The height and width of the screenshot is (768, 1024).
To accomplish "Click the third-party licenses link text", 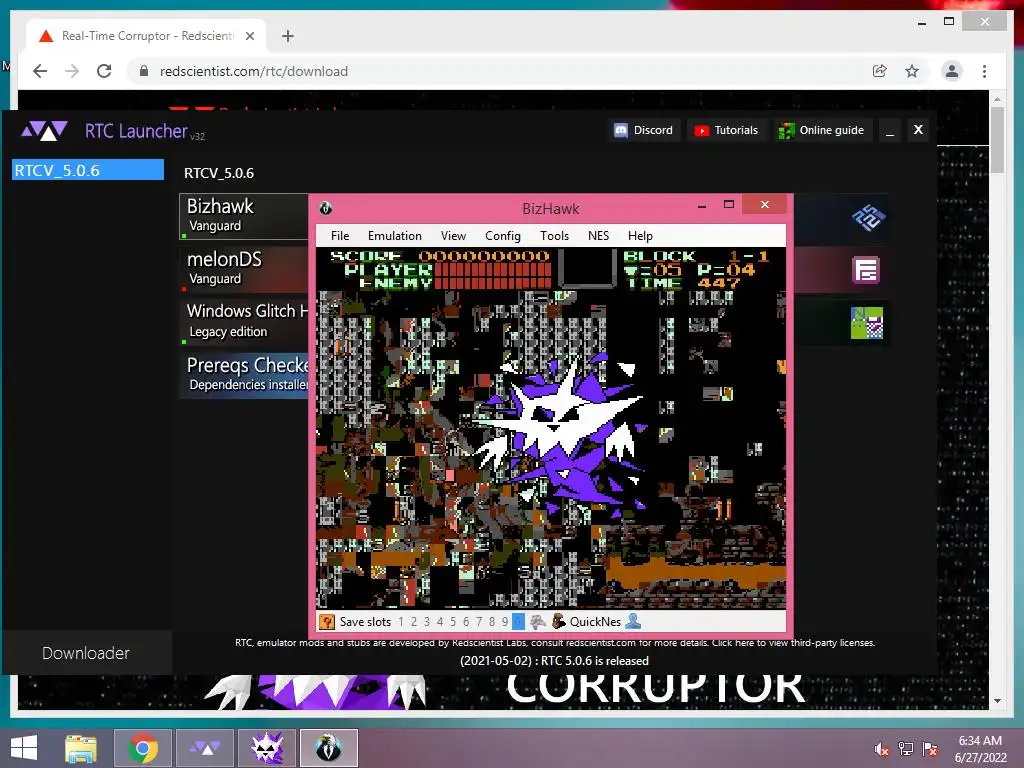I will click(x=793, y=643).
